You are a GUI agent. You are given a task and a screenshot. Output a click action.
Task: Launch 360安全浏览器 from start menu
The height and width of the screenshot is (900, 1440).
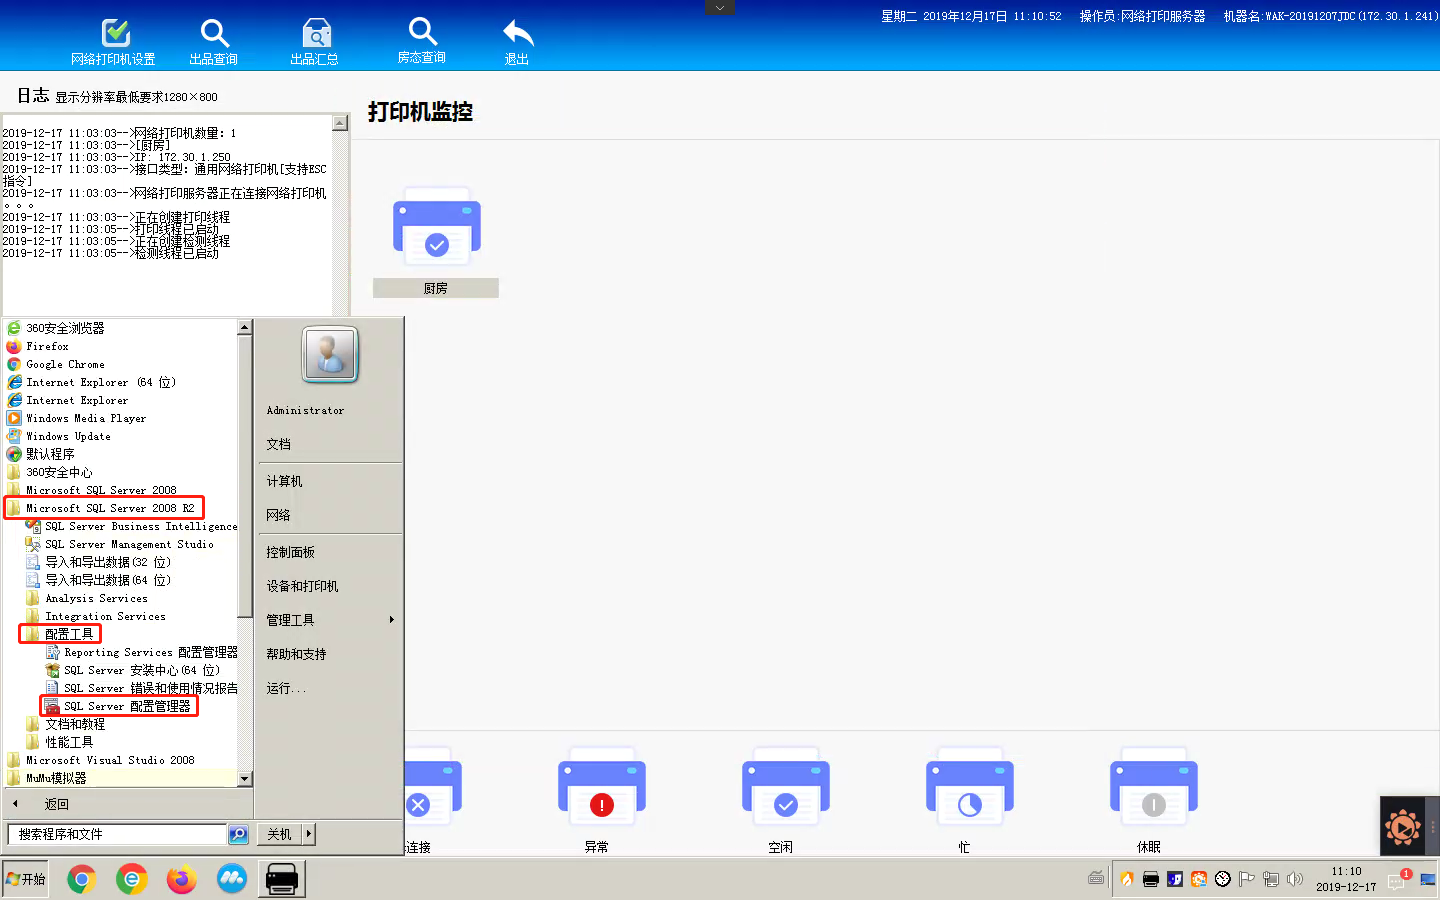[65, 328]
